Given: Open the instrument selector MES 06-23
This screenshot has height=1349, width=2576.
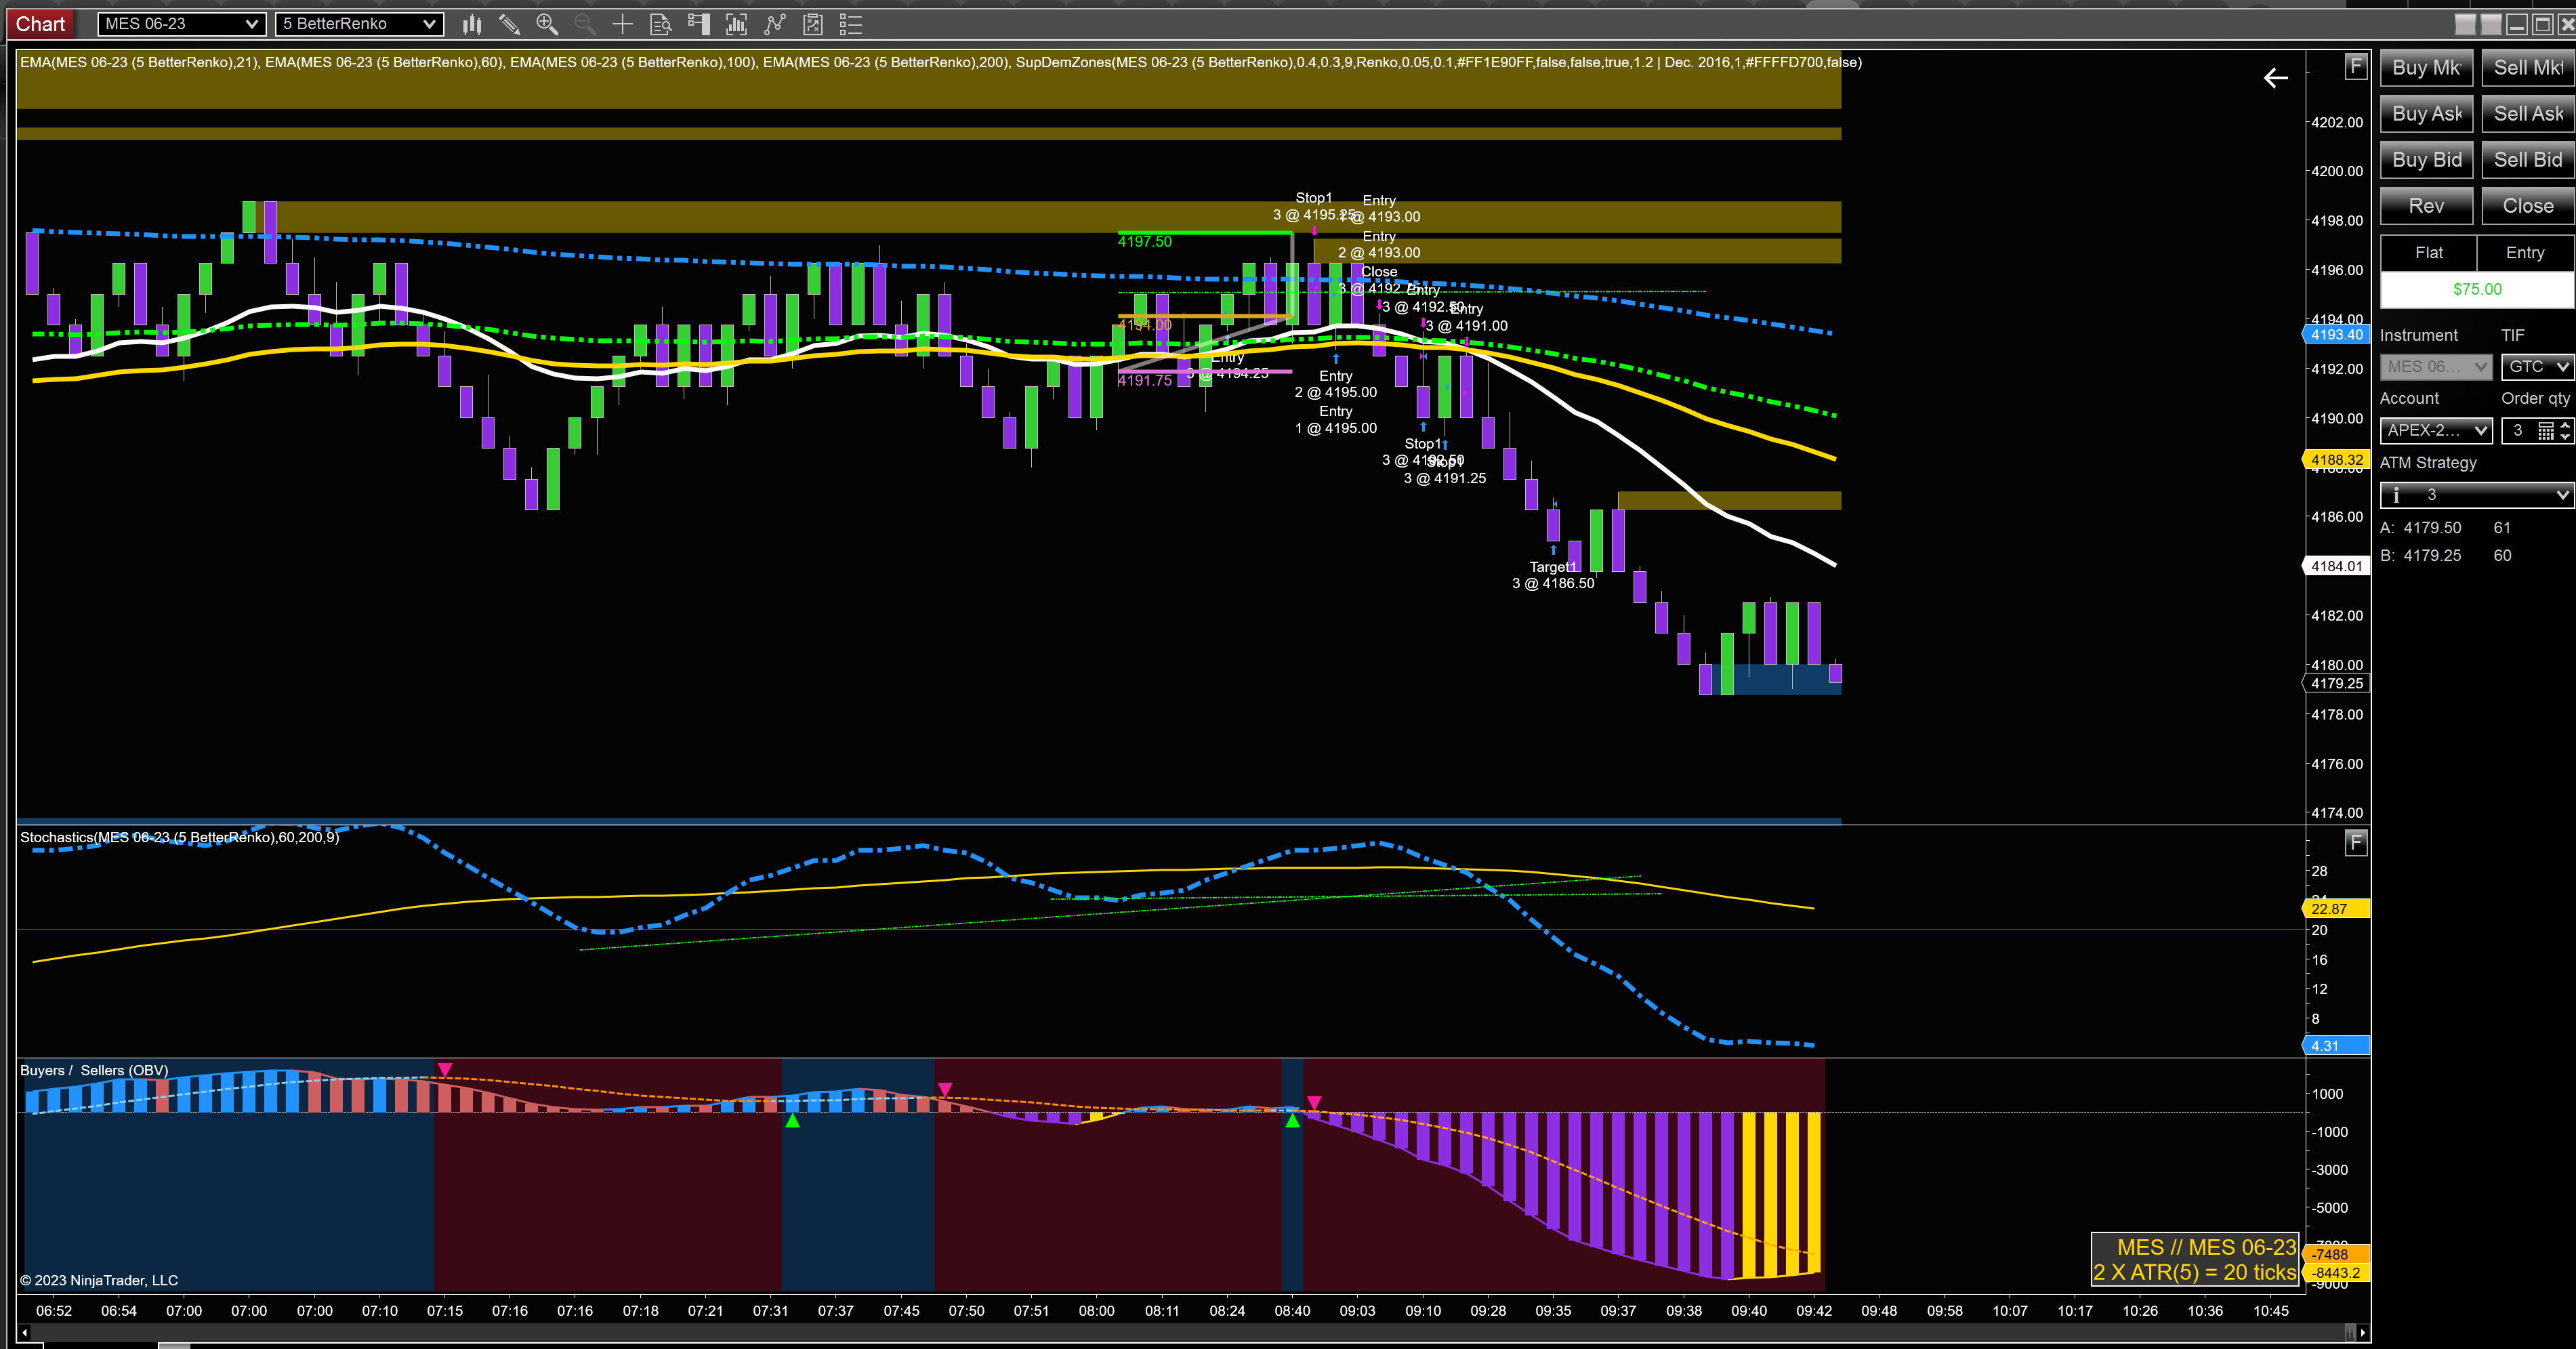Looking at the screenshot, I should (181, 24).
